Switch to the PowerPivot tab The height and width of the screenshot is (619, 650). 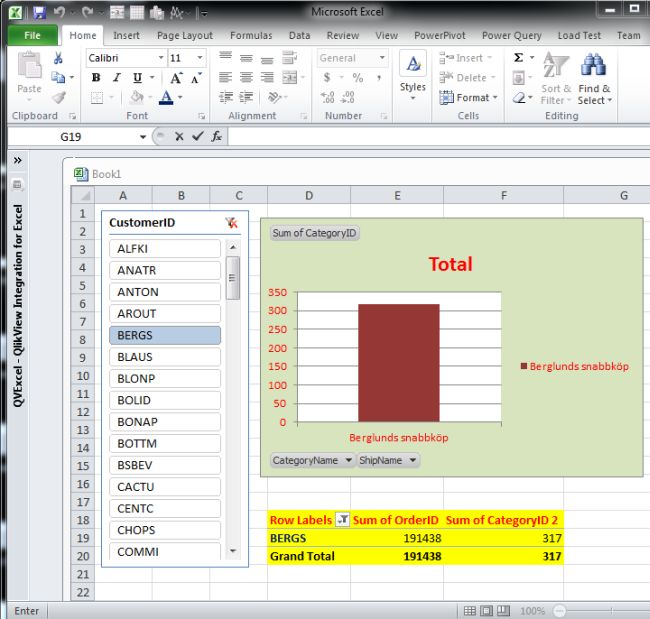(x=440, y=36)
